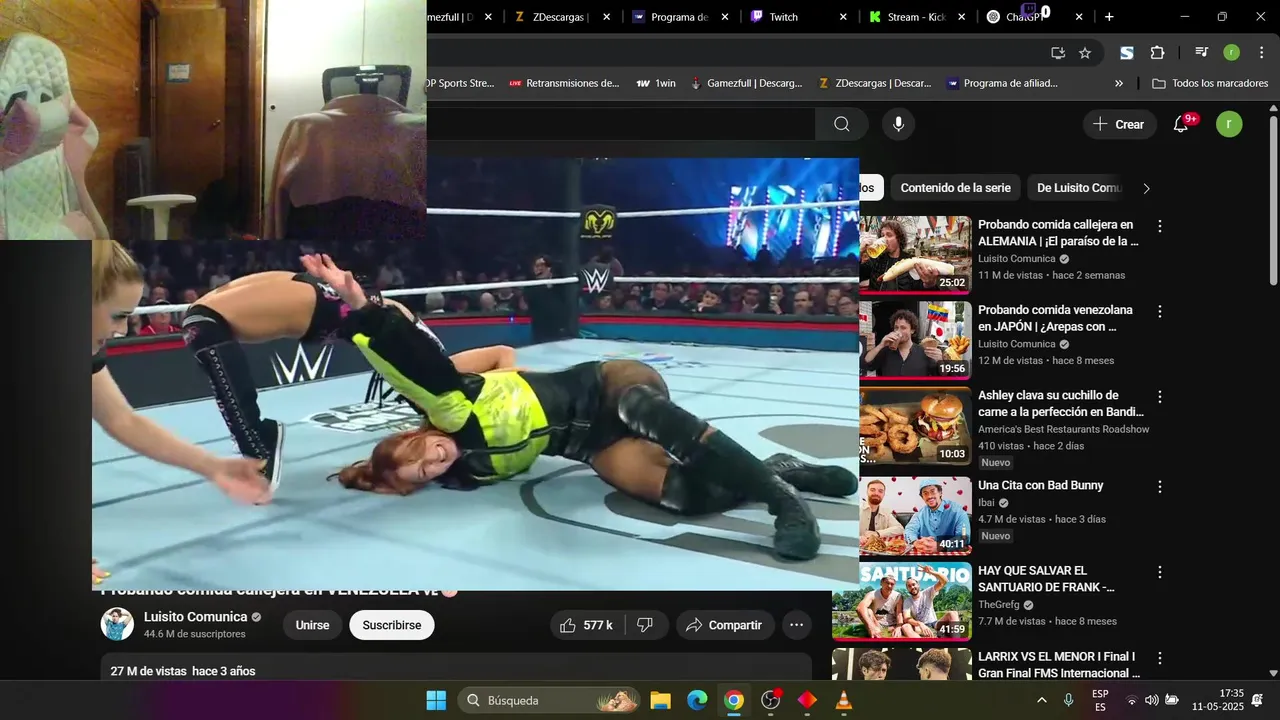
Task: Click taskbar Búsqueda search box
Action: 550,700
